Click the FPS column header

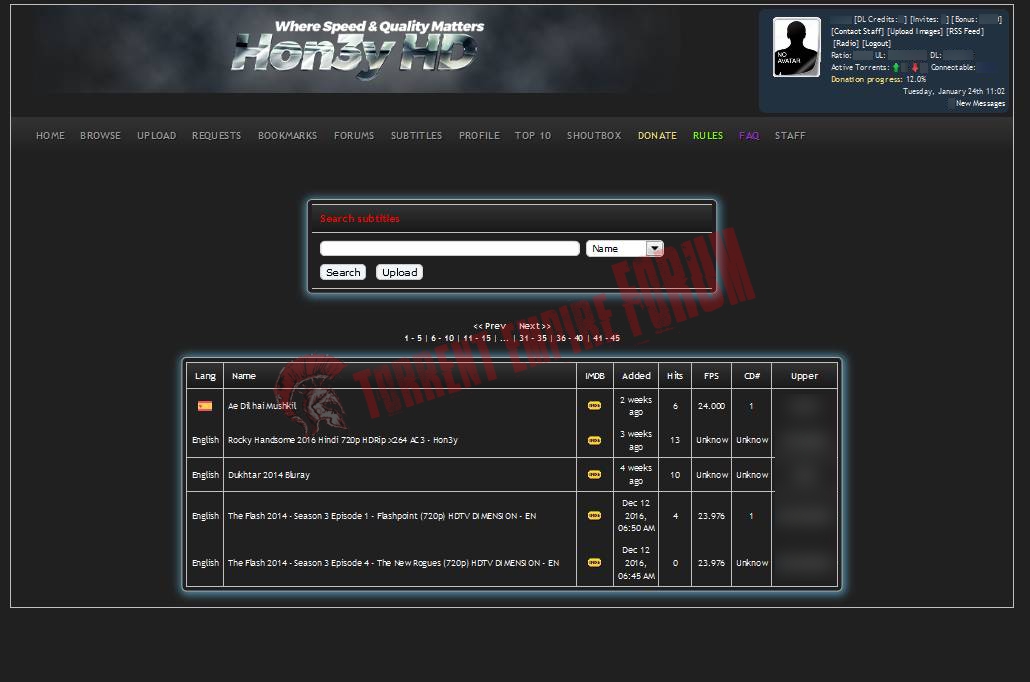point(711,376)
